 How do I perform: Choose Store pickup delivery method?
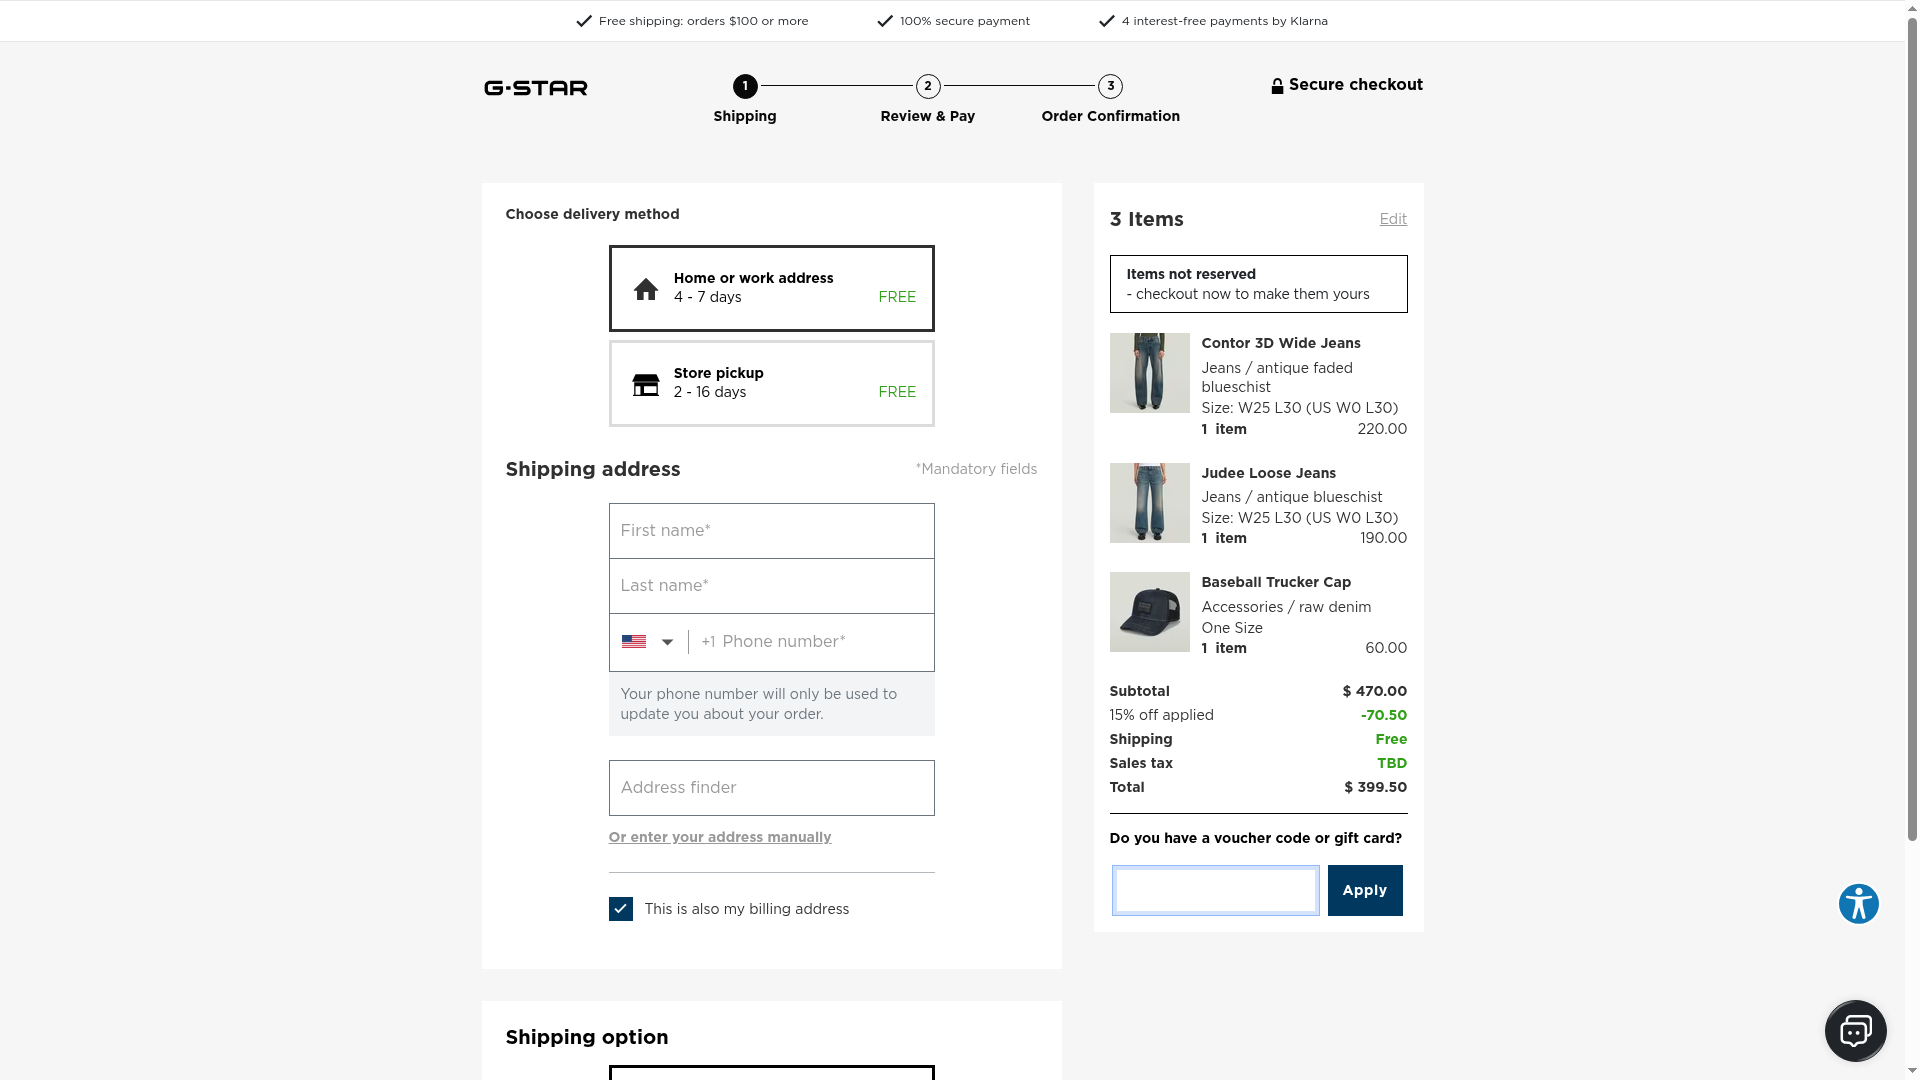[771, 384]
